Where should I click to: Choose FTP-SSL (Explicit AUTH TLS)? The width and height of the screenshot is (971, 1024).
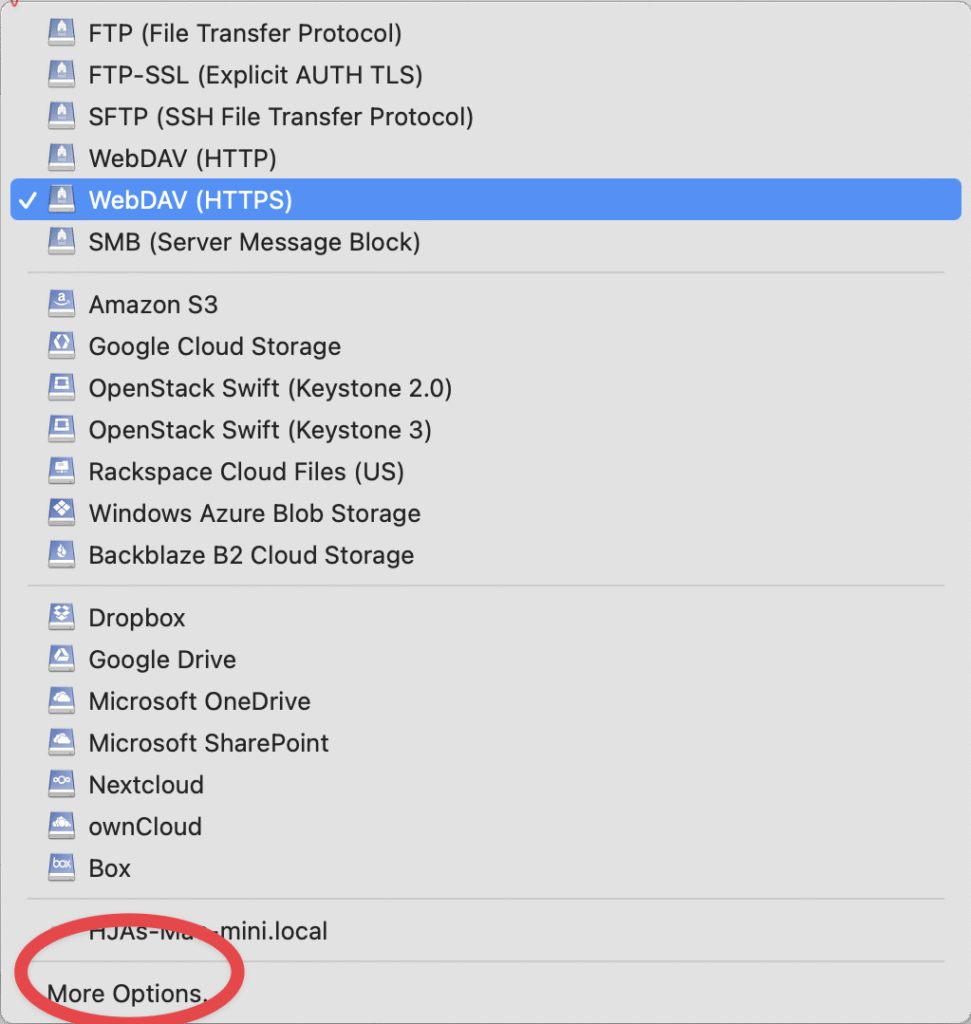click(x=486, y=75)
